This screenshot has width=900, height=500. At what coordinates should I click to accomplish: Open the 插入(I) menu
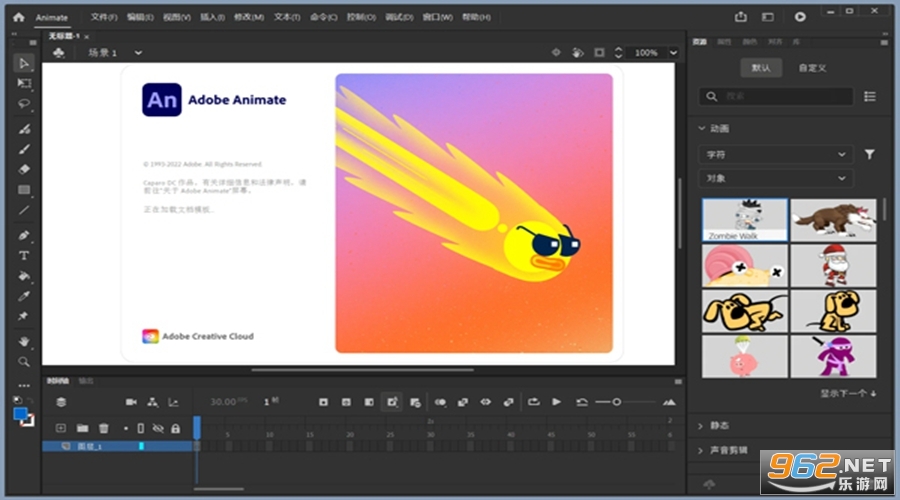click(x=212, y=17)
